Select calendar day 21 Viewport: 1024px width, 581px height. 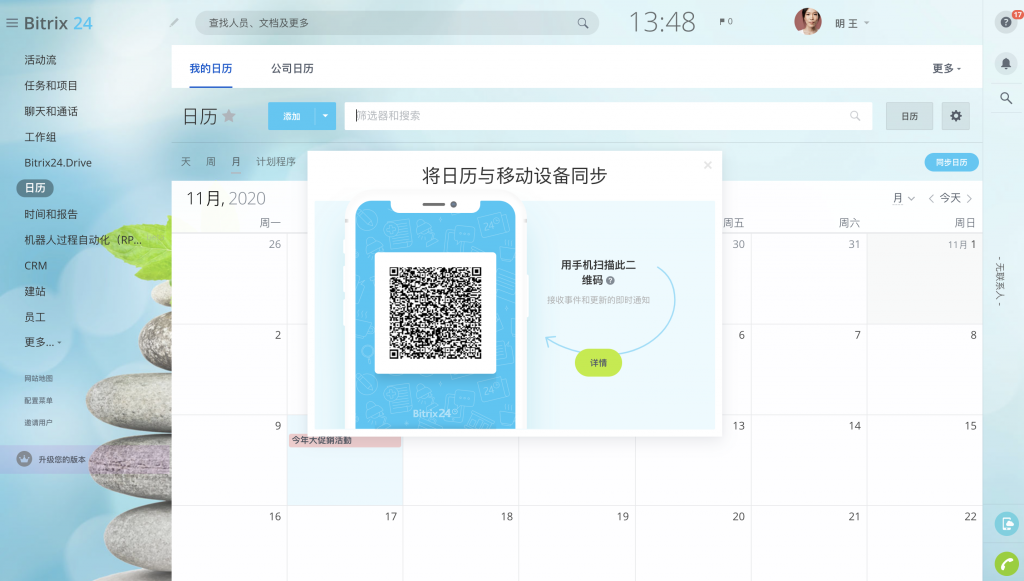click(808, 543)
